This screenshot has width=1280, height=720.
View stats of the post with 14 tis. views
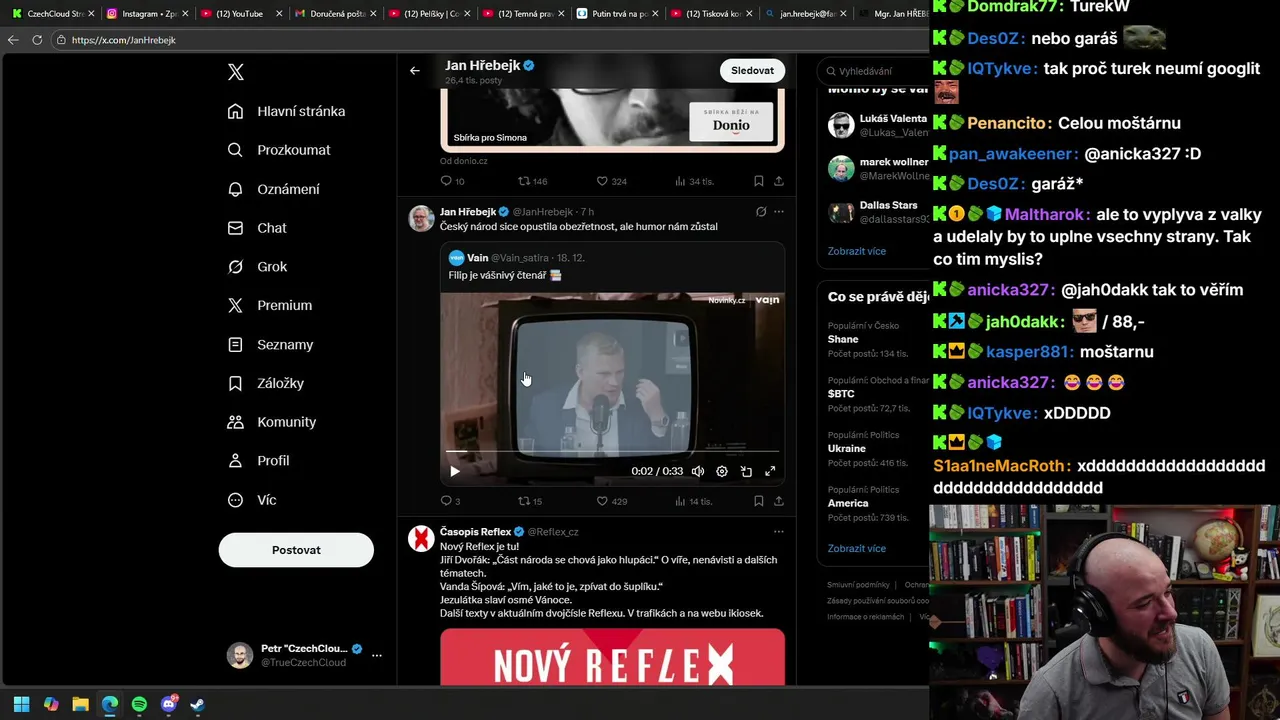[x=694, y=501]
